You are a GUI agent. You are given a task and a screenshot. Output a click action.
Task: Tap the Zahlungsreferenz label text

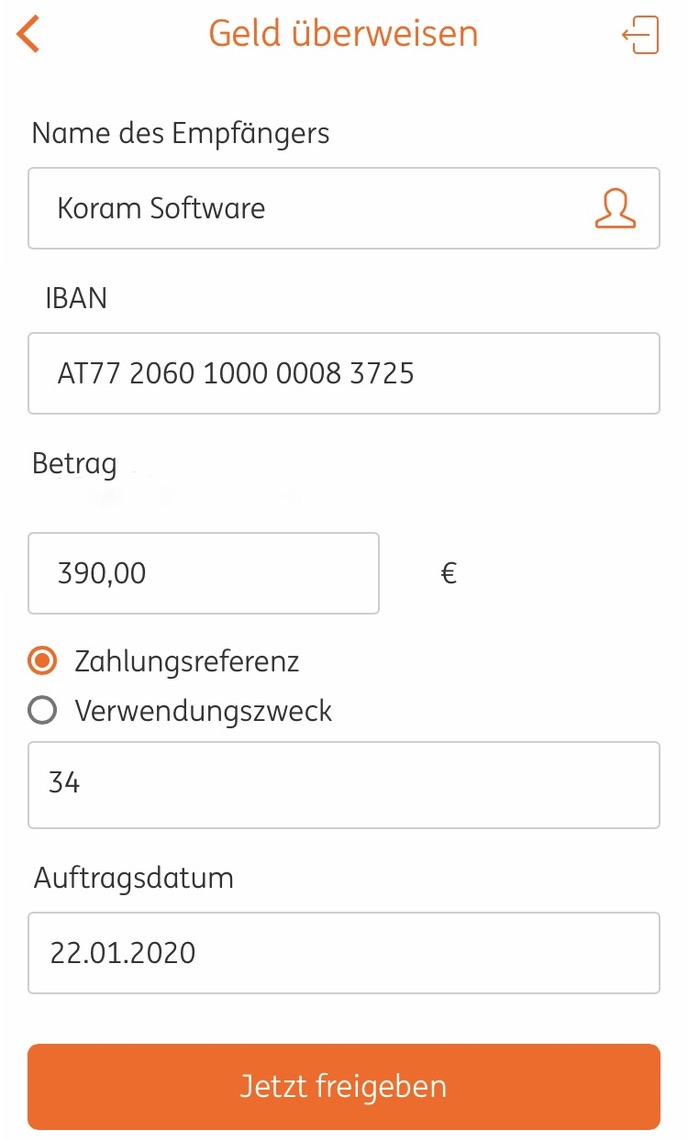point(187,661)
